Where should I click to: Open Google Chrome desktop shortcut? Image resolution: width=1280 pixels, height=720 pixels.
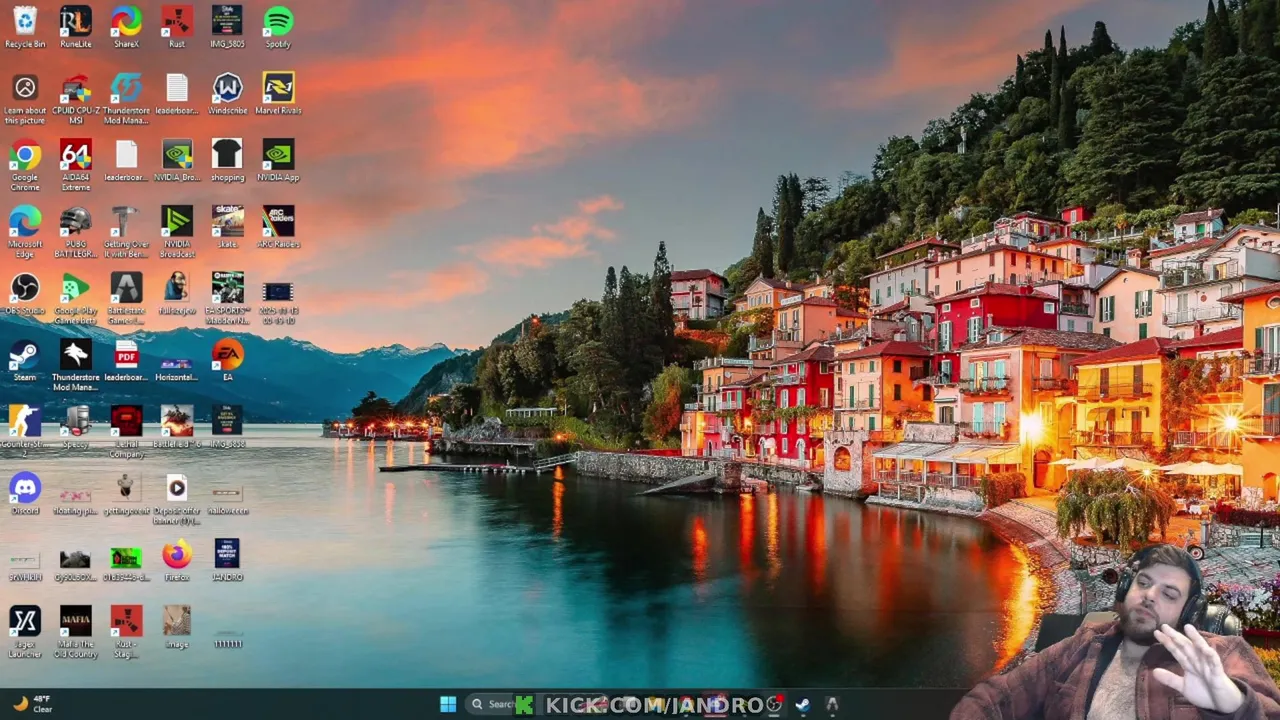[25, 165]
